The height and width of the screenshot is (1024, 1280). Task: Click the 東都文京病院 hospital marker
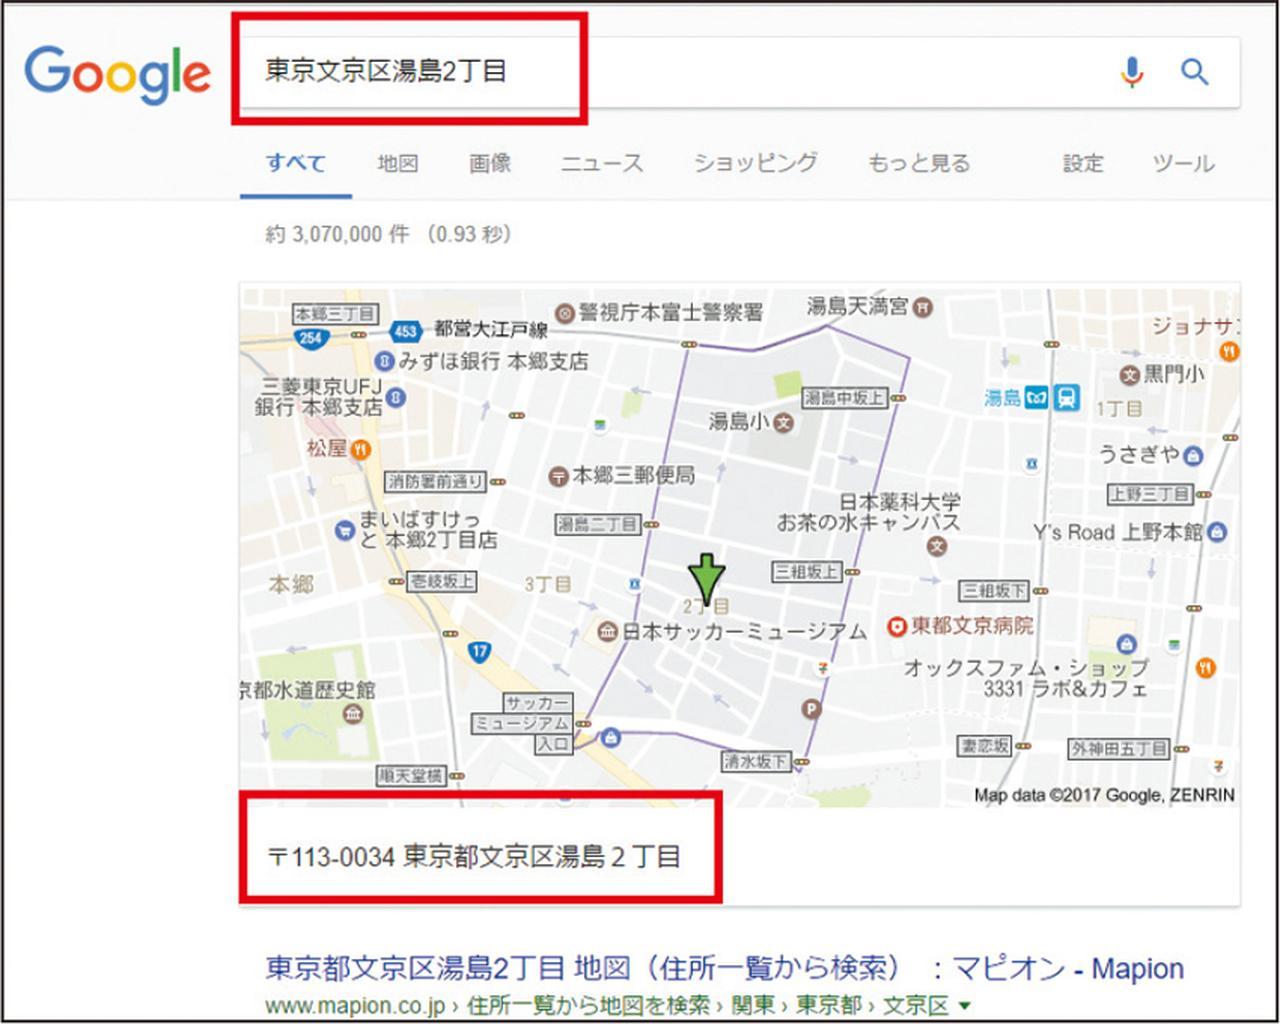(x=897, y=626)
